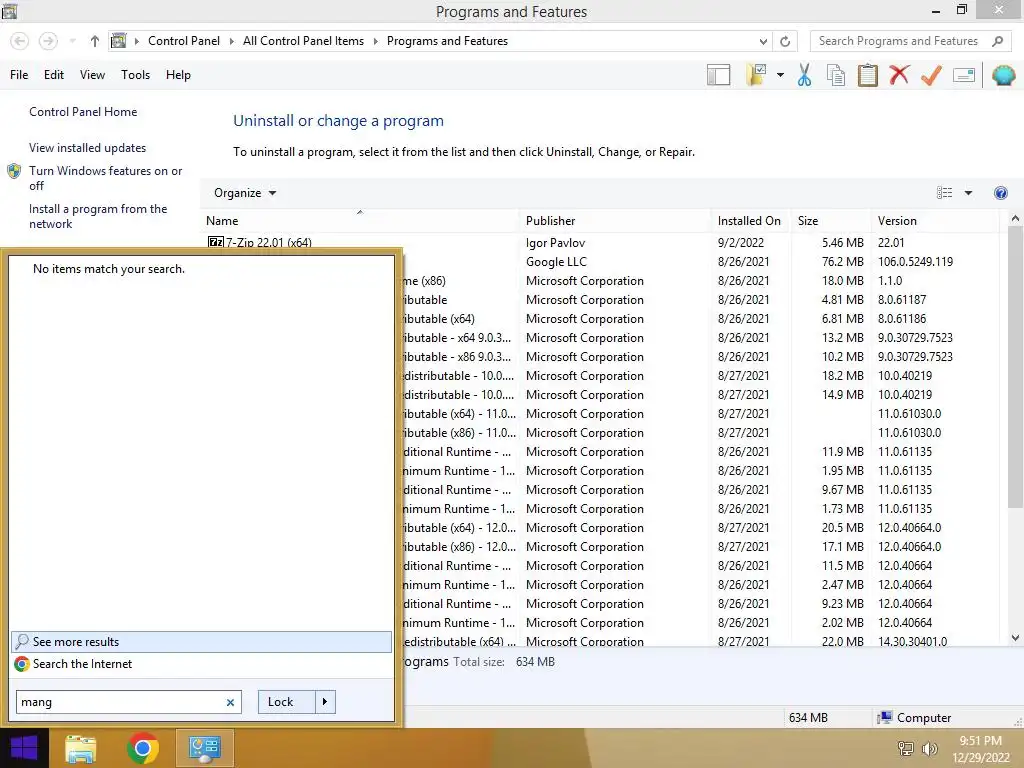This screenshot has width=1024, height=768.
Task: Expand the arrow after All Control Panel Items
Action: point(376,41)
